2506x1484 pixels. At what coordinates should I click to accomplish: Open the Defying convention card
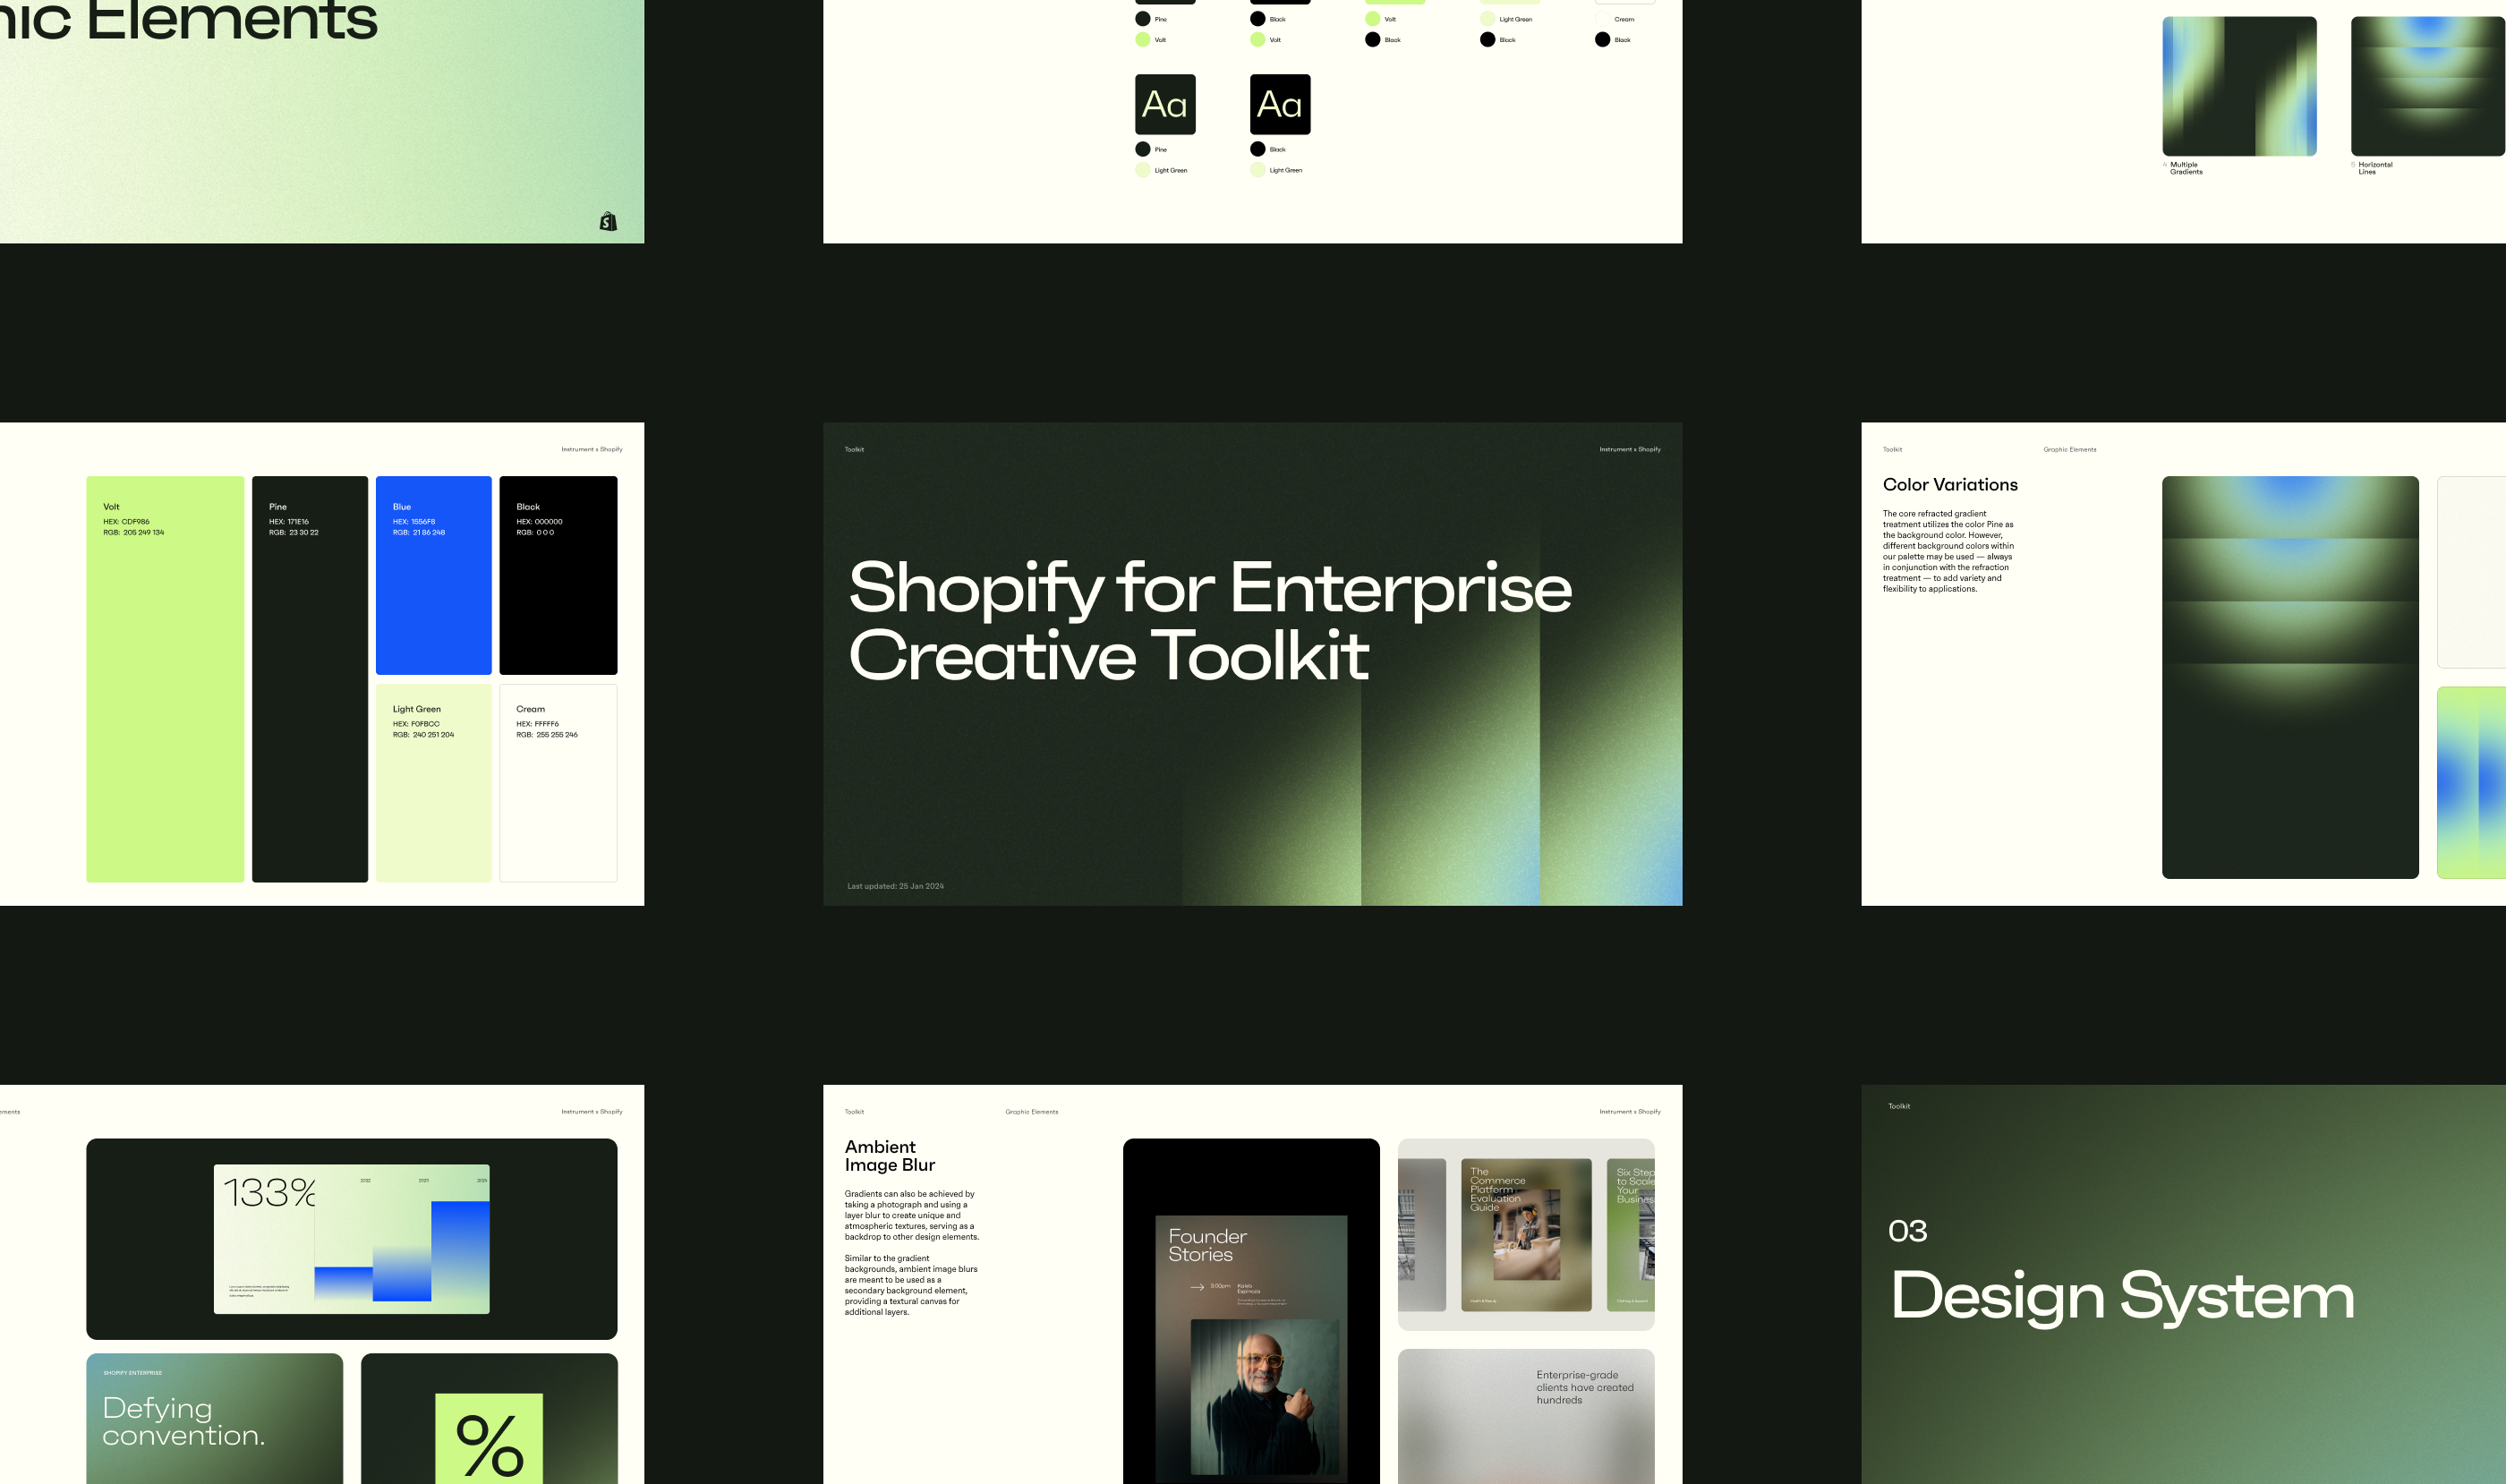(x=214, y=1418)
